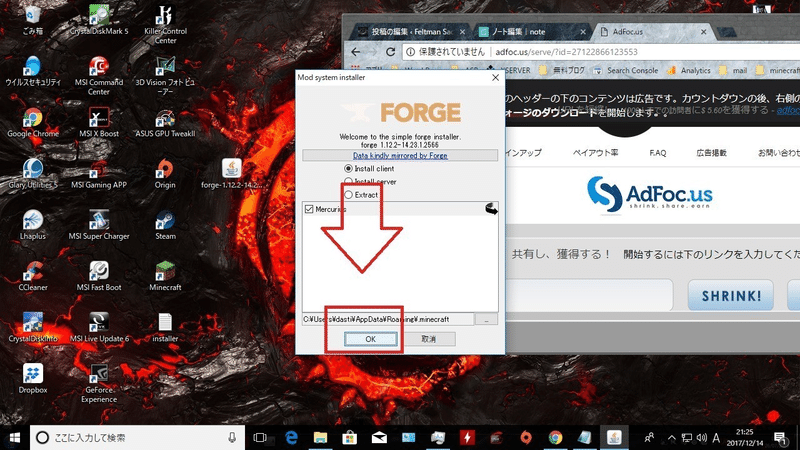Switch to Chrome via its taskbar icon
This screenshot has width=800, height=450.
(x=556, y=437)
